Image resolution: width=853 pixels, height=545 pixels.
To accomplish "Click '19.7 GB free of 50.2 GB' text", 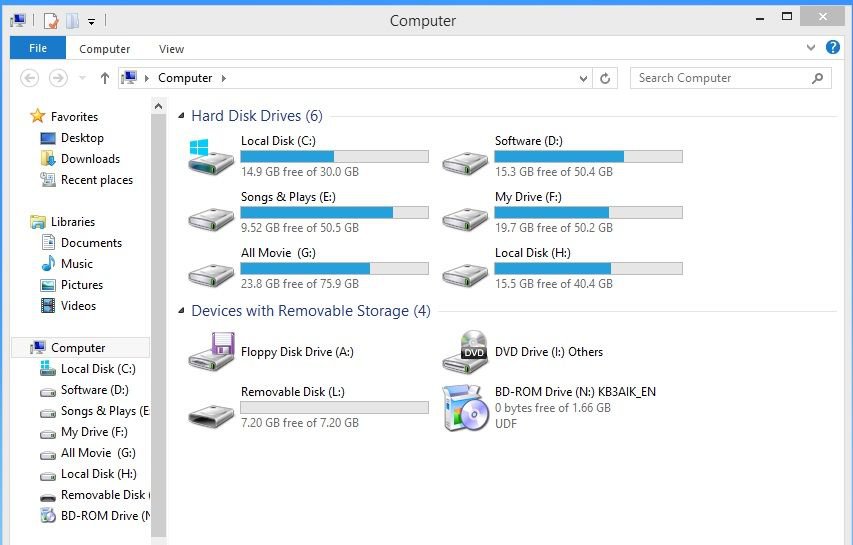I will (554, 228).
